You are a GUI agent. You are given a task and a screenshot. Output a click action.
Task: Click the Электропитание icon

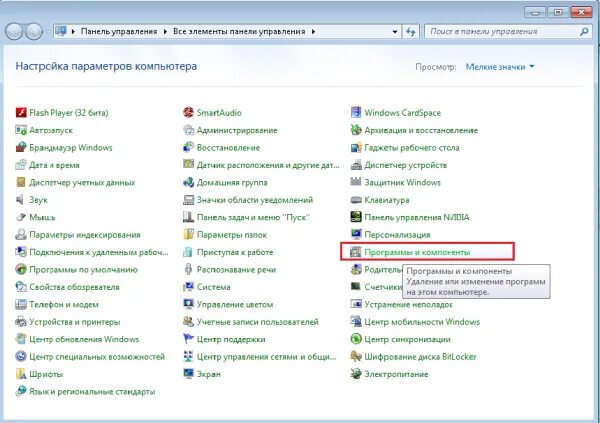tap(356, 374)
